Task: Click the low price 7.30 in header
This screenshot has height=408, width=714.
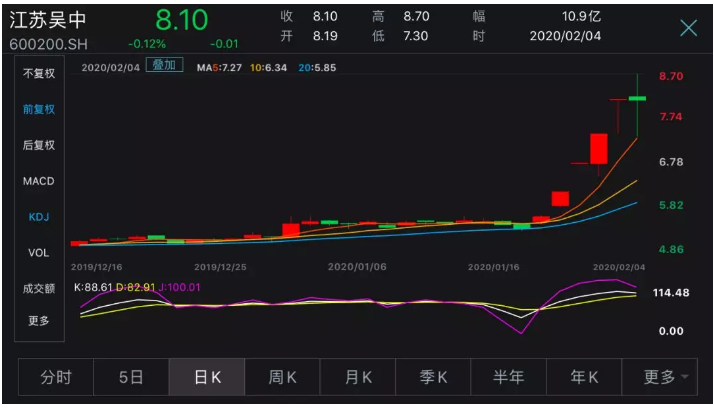Action: point(415,36)
